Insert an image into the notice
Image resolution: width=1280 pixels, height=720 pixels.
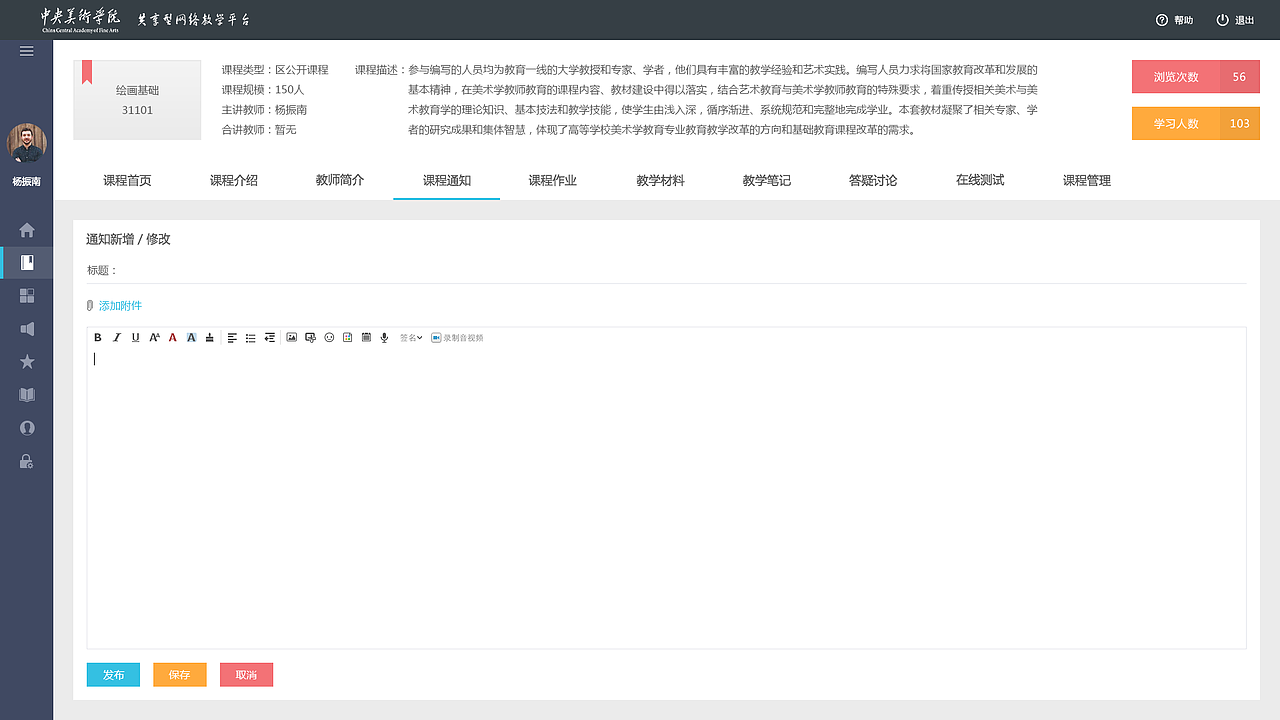(291, 337)
